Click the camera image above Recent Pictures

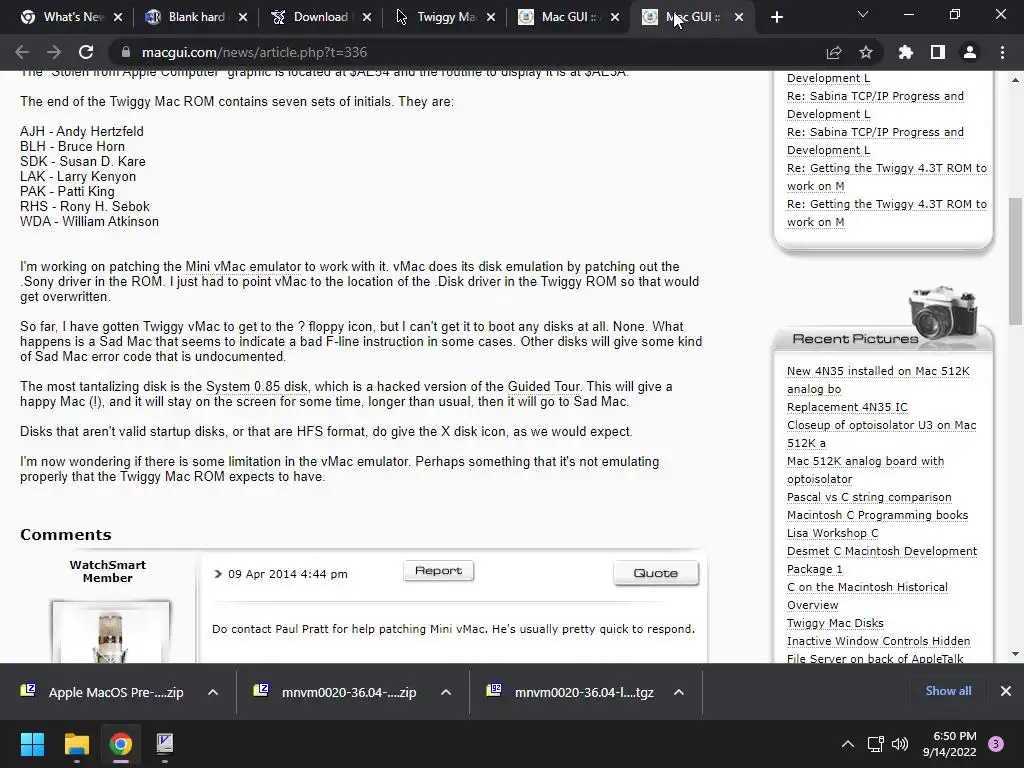pos(942,311)
